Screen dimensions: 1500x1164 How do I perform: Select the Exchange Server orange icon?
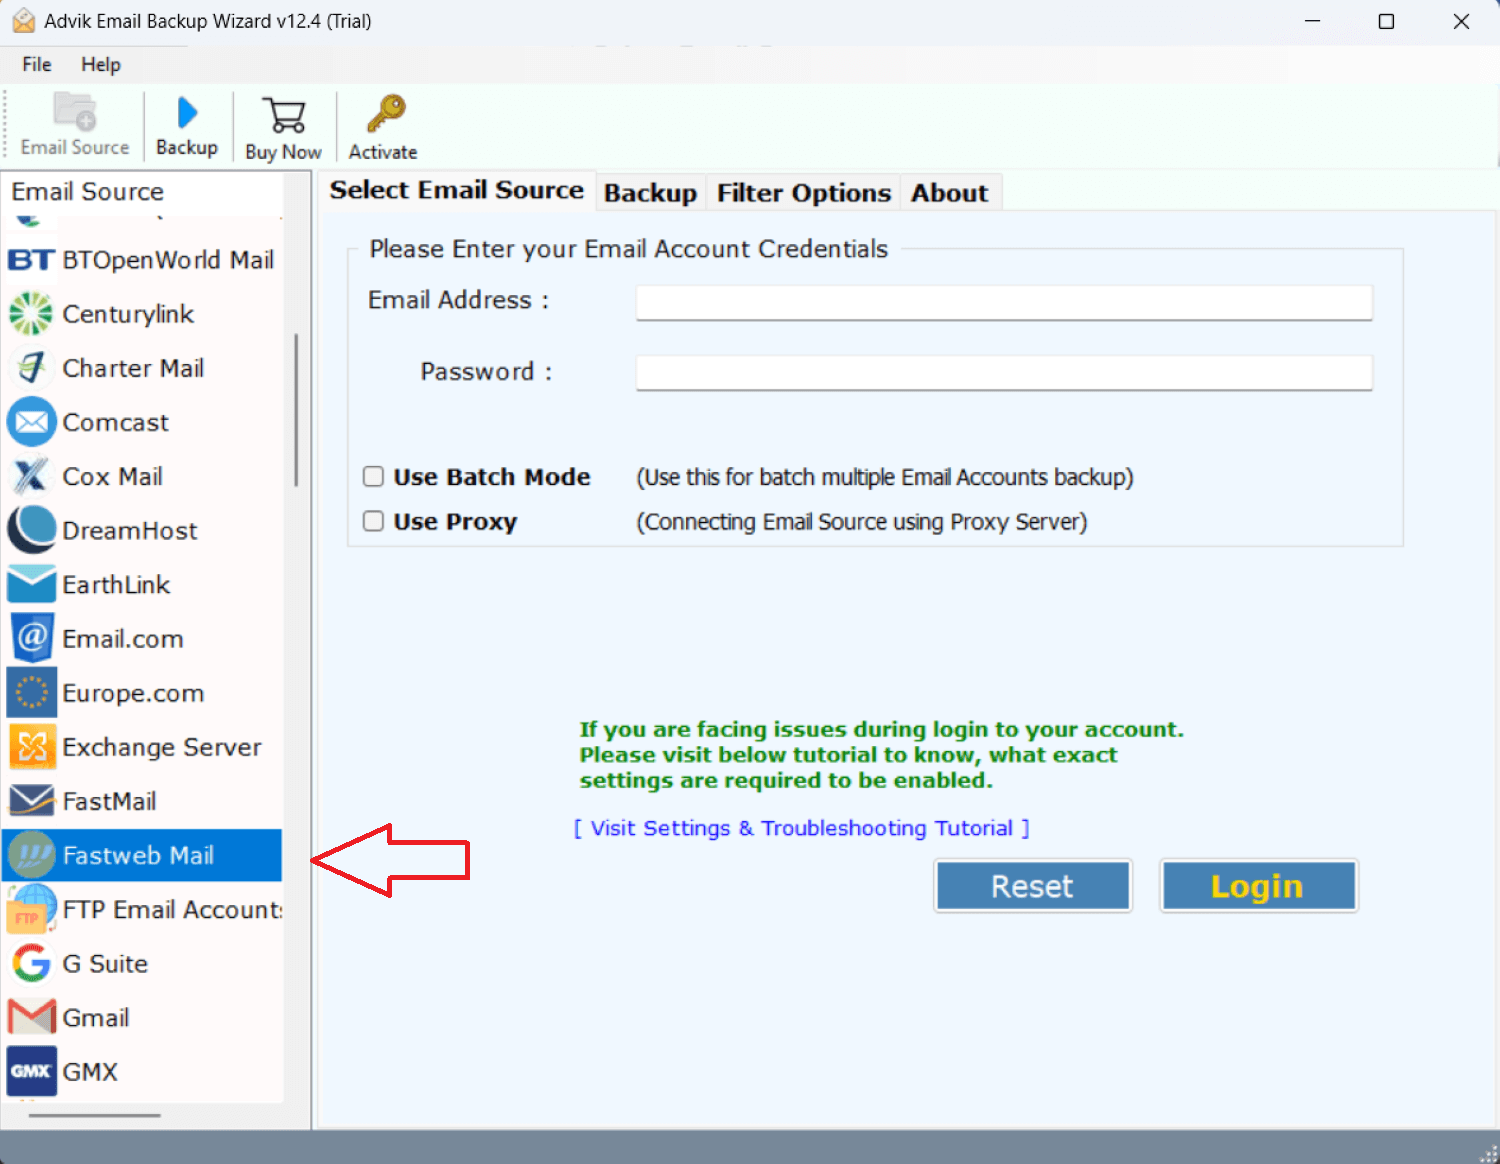[x=31, y=746]
